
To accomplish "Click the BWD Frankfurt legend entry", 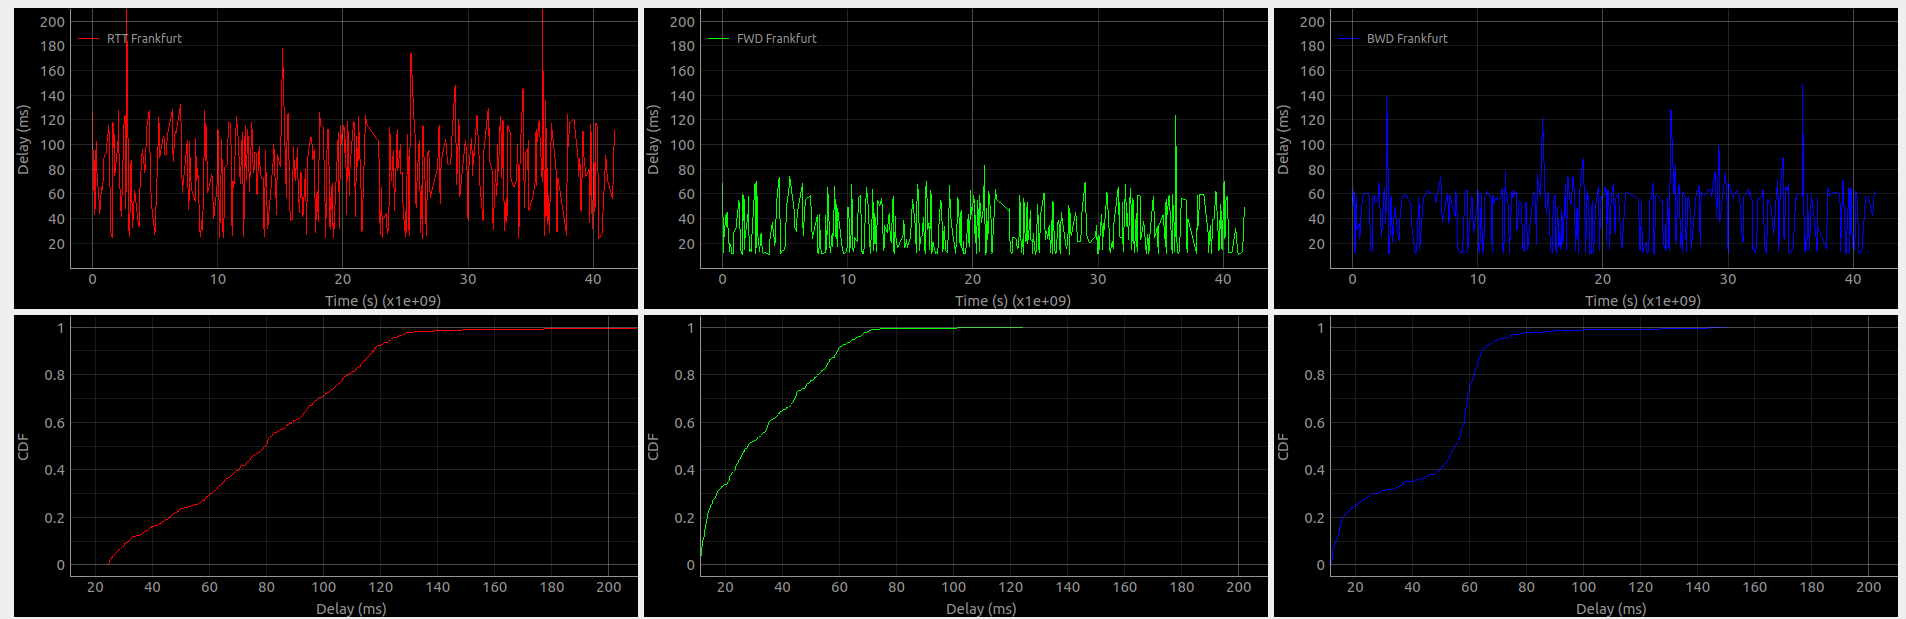I will (1392, 39).
